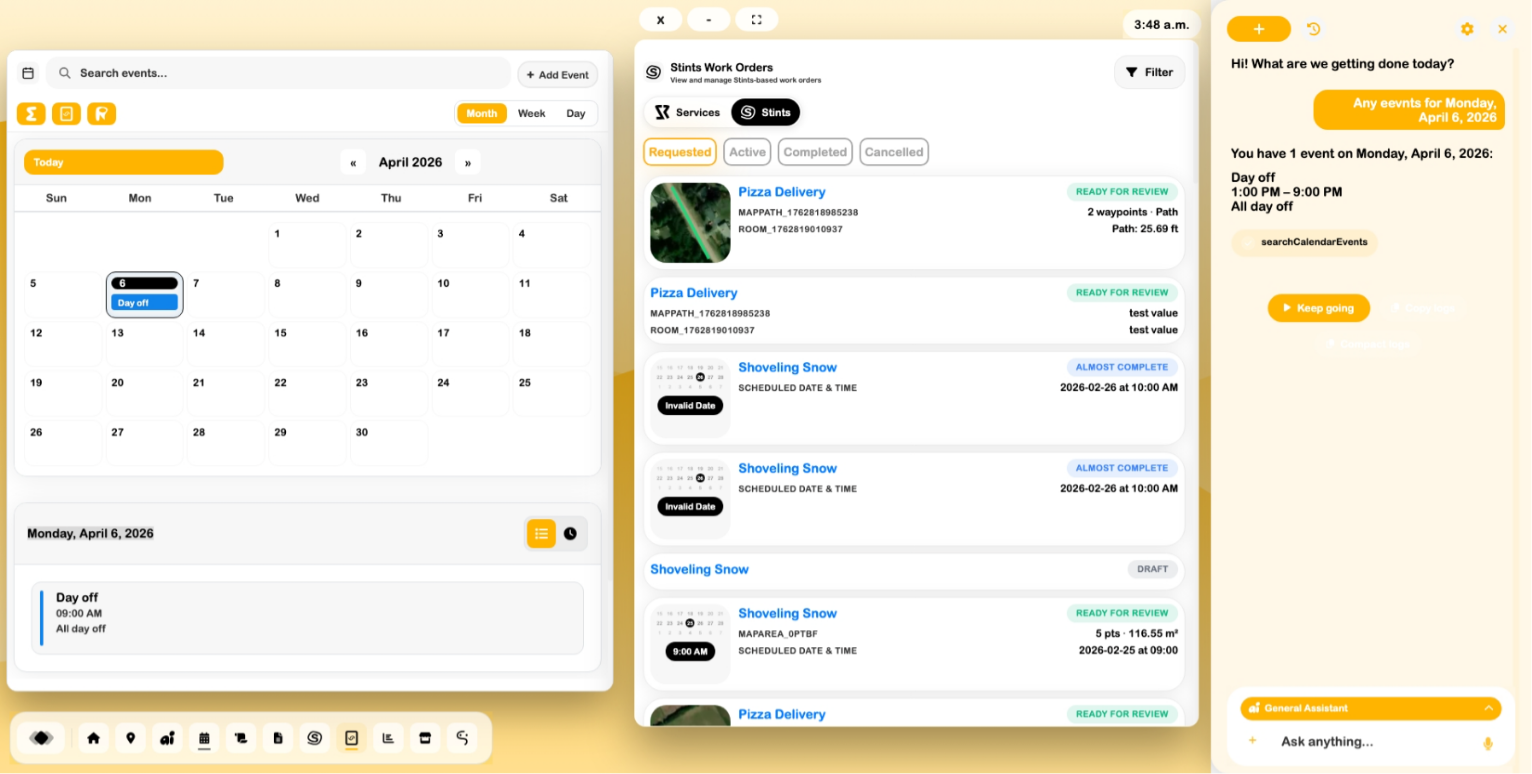1532x774 pixels.
Task: Switch to the Services tab
Action: (x=686, y=112)
